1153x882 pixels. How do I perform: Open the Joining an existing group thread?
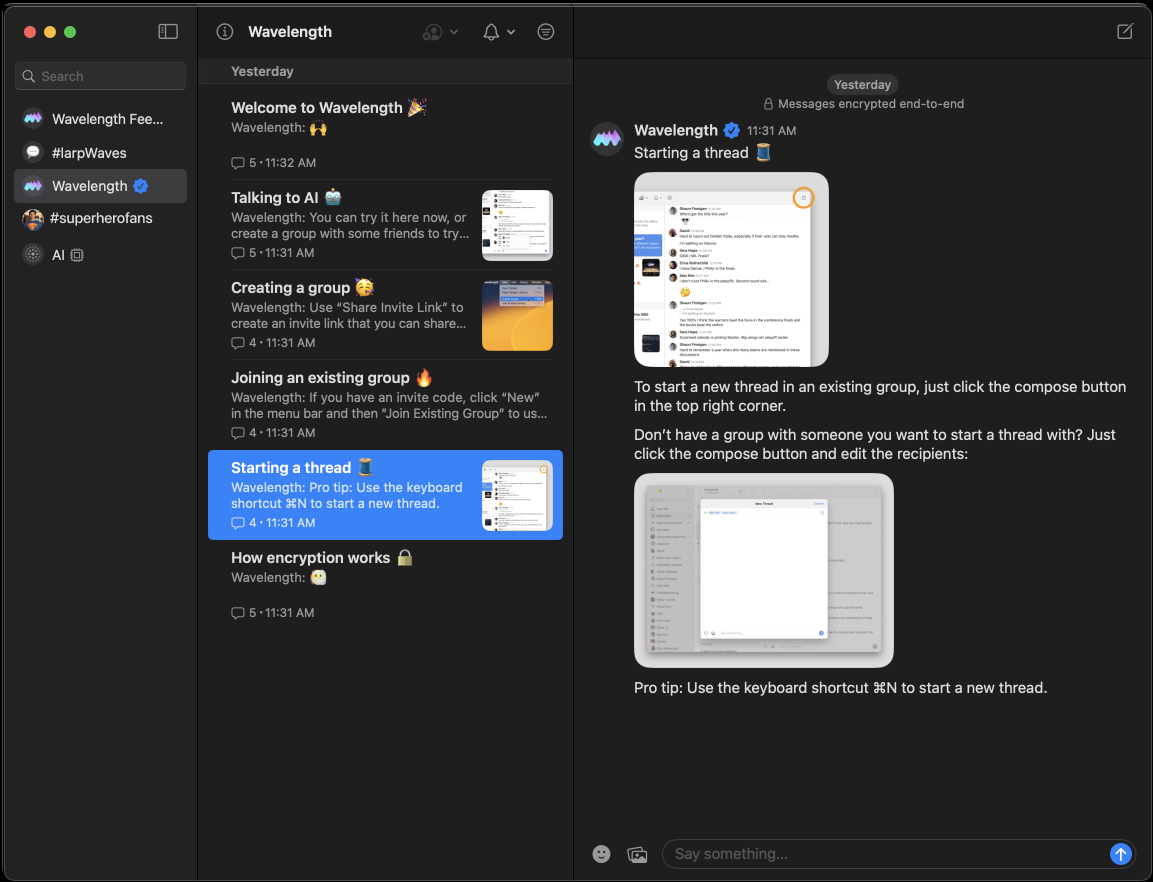tap(385, 405)
